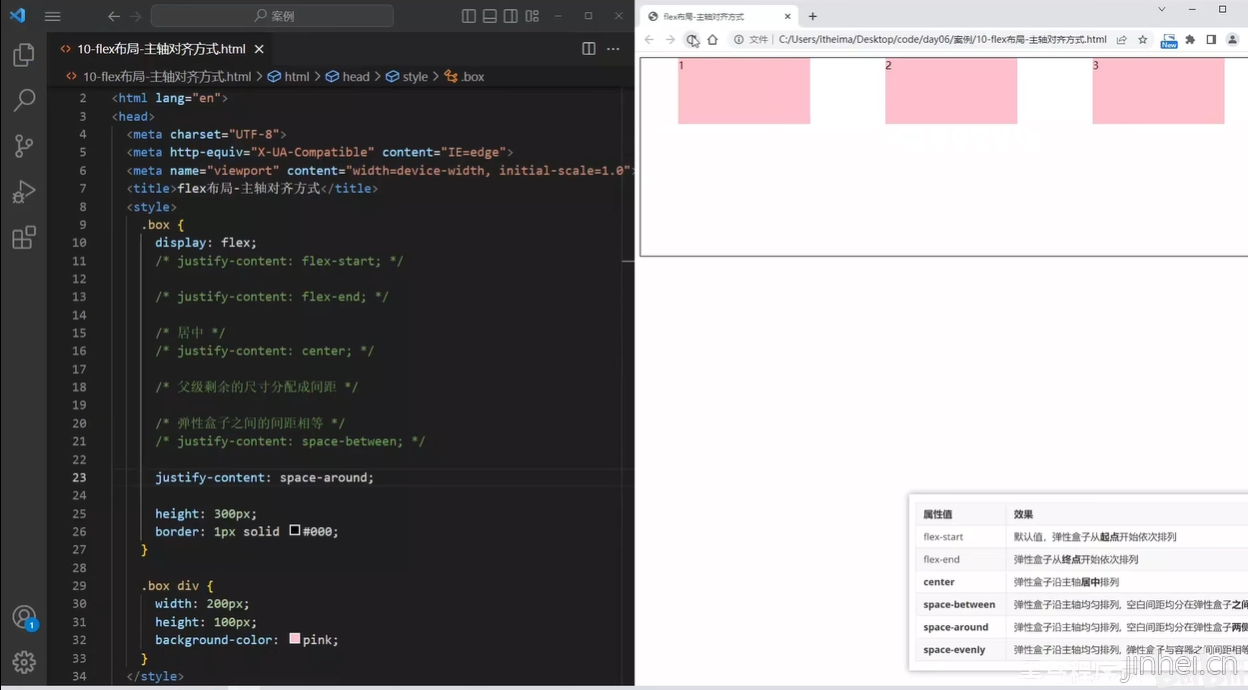
Task: Toggle bottom panel layout icon
Action: pos(490,16)
